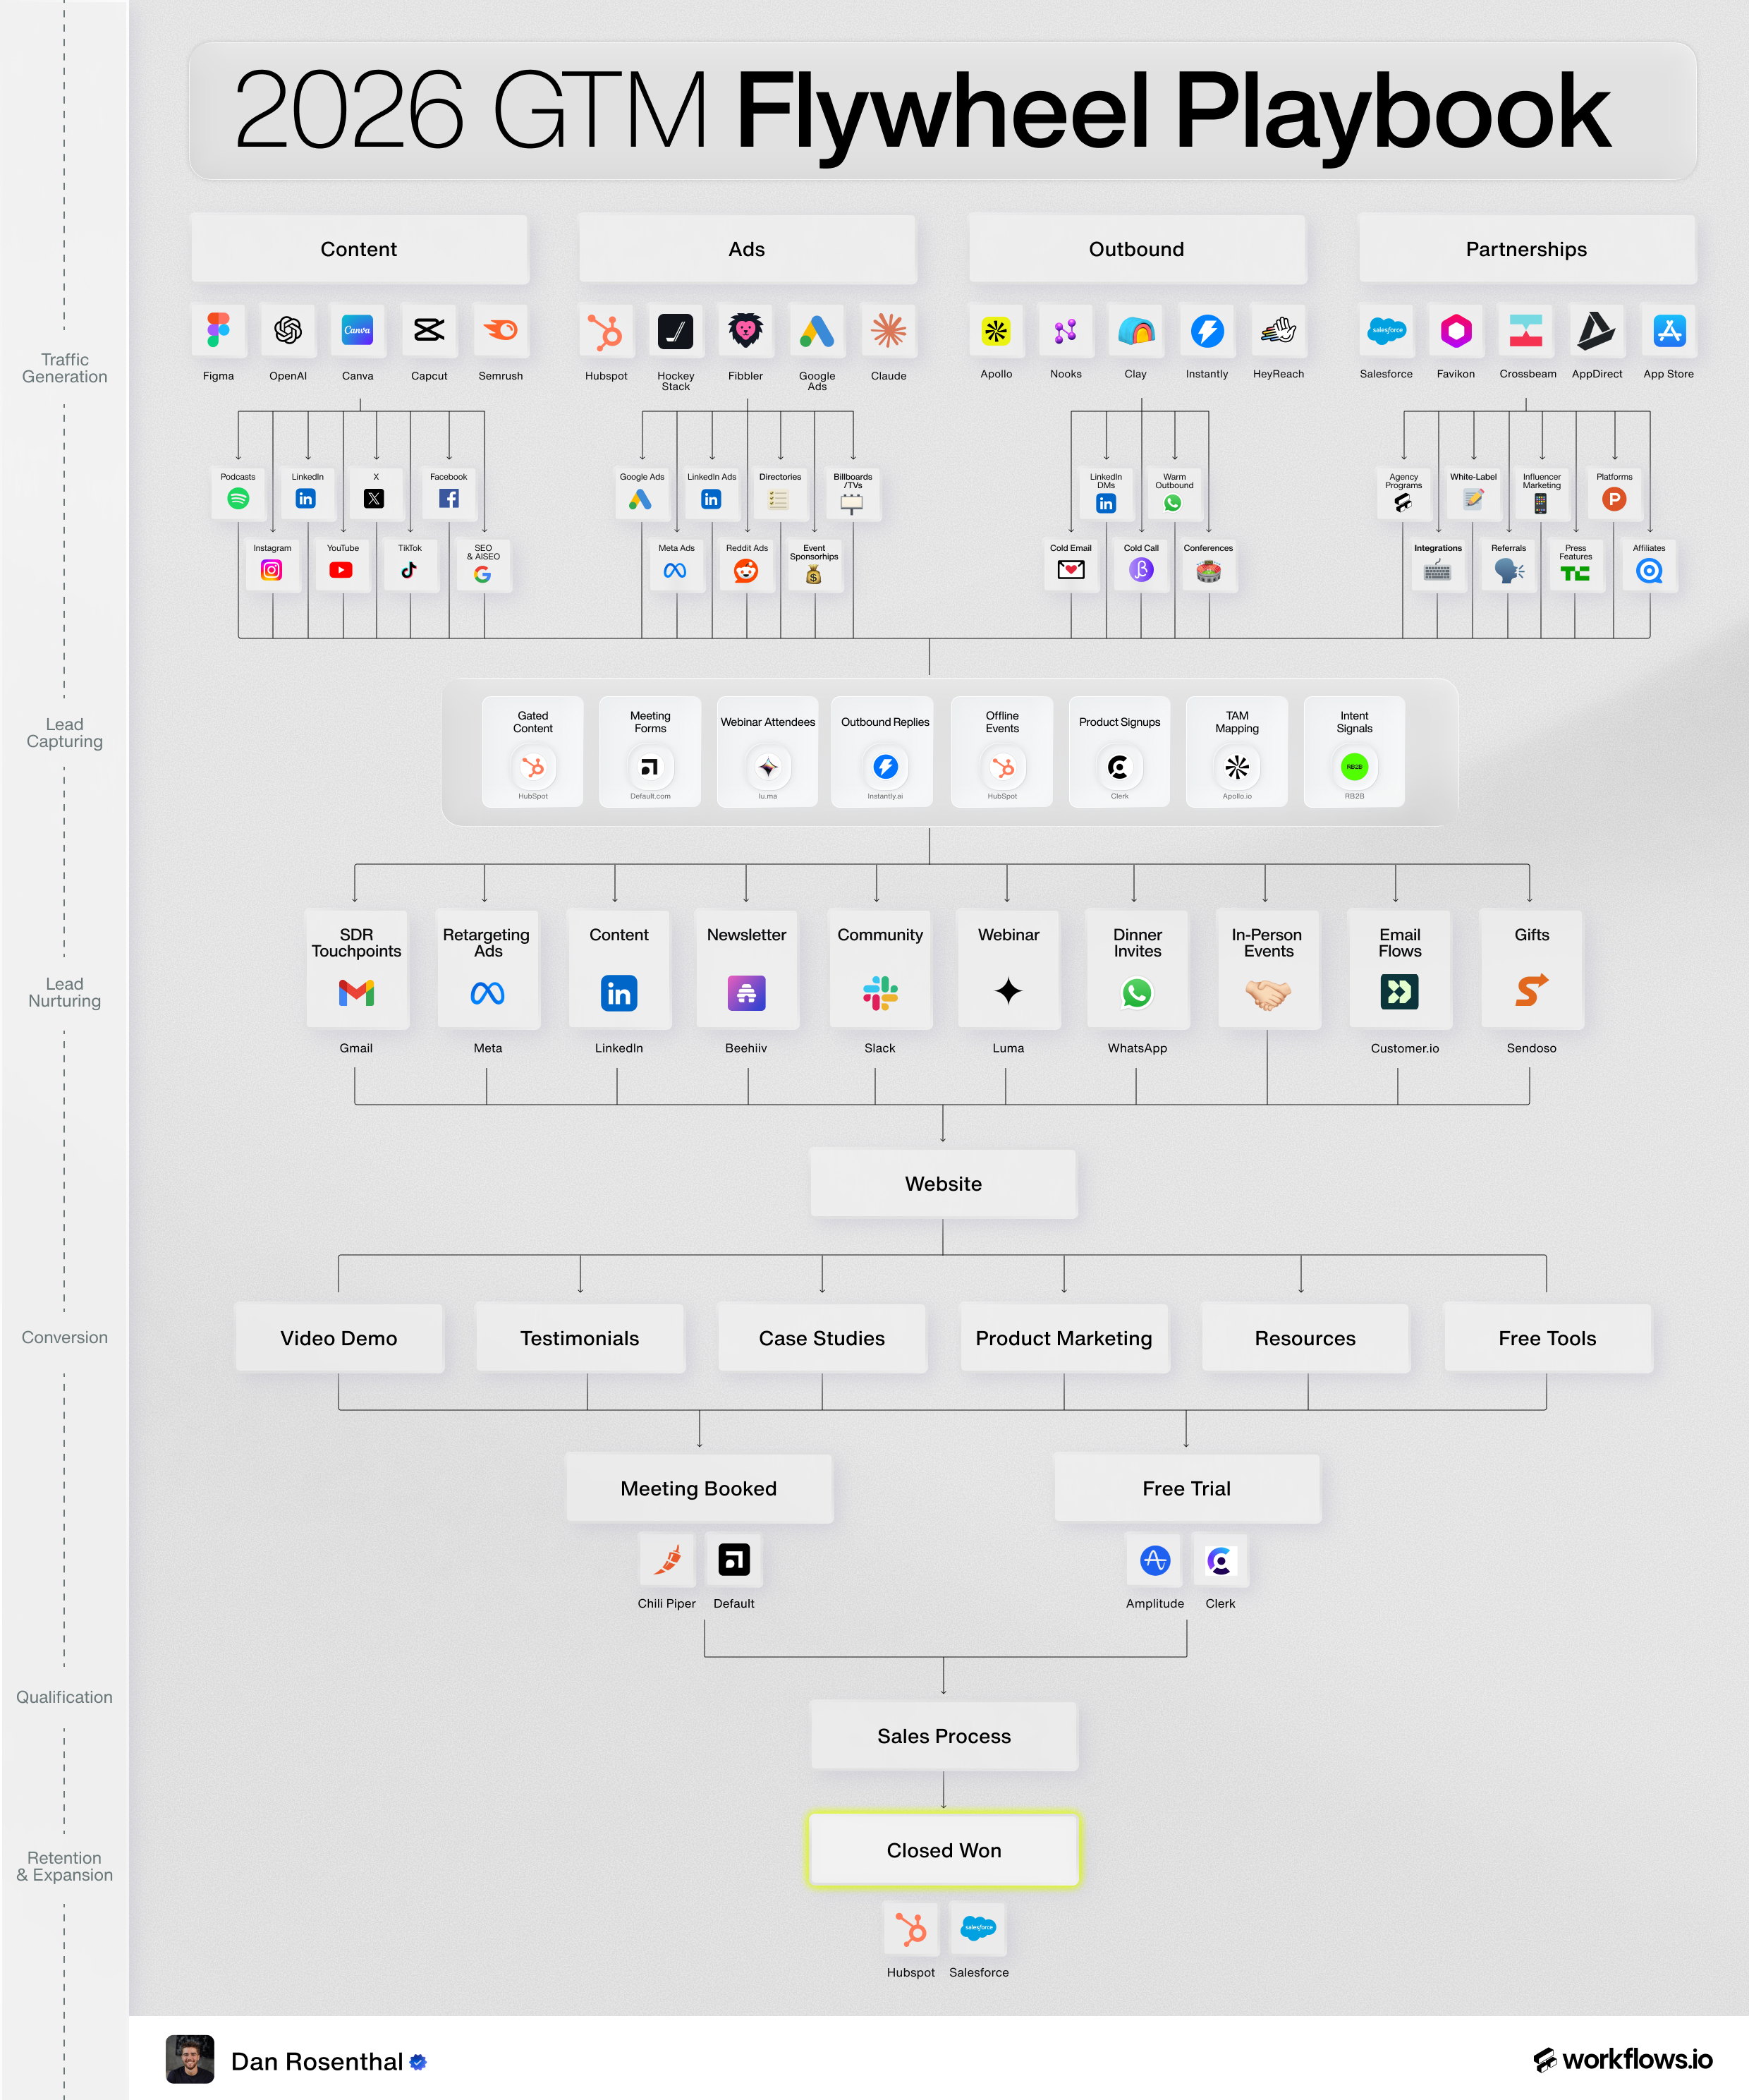This screenshot has height=2100, width=1749.
Task: Click the Gated Content card
Action: tap(533, 752)
